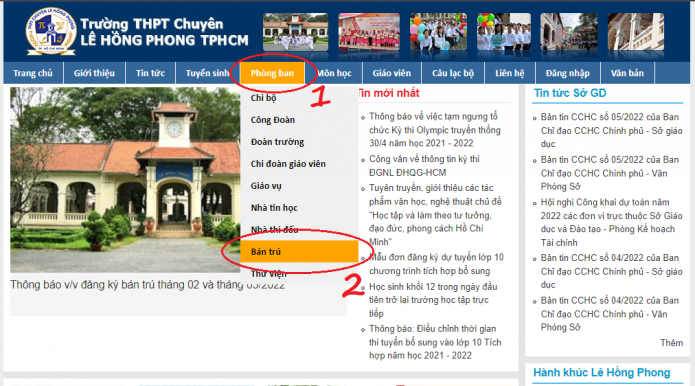Open Hội nghị Công khai dự toán 2022 link

tap(611, 222)
